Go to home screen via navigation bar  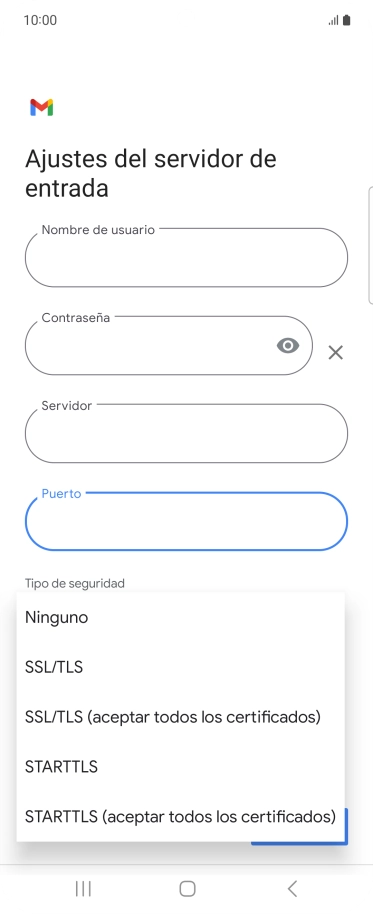coord(187,888)
